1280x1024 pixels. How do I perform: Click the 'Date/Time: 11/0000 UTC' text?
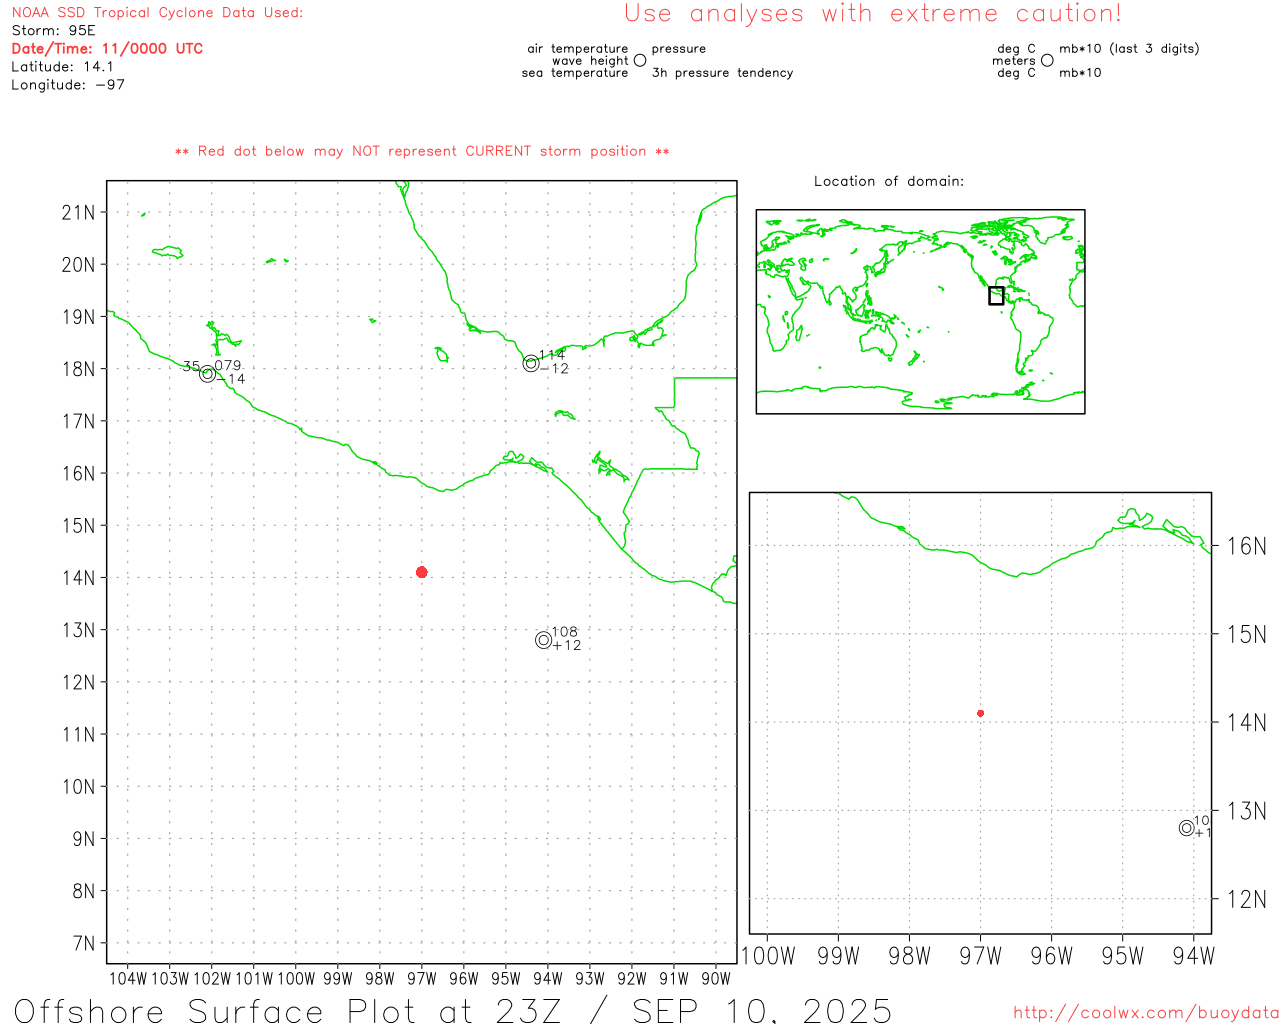[x=107, y=49]
